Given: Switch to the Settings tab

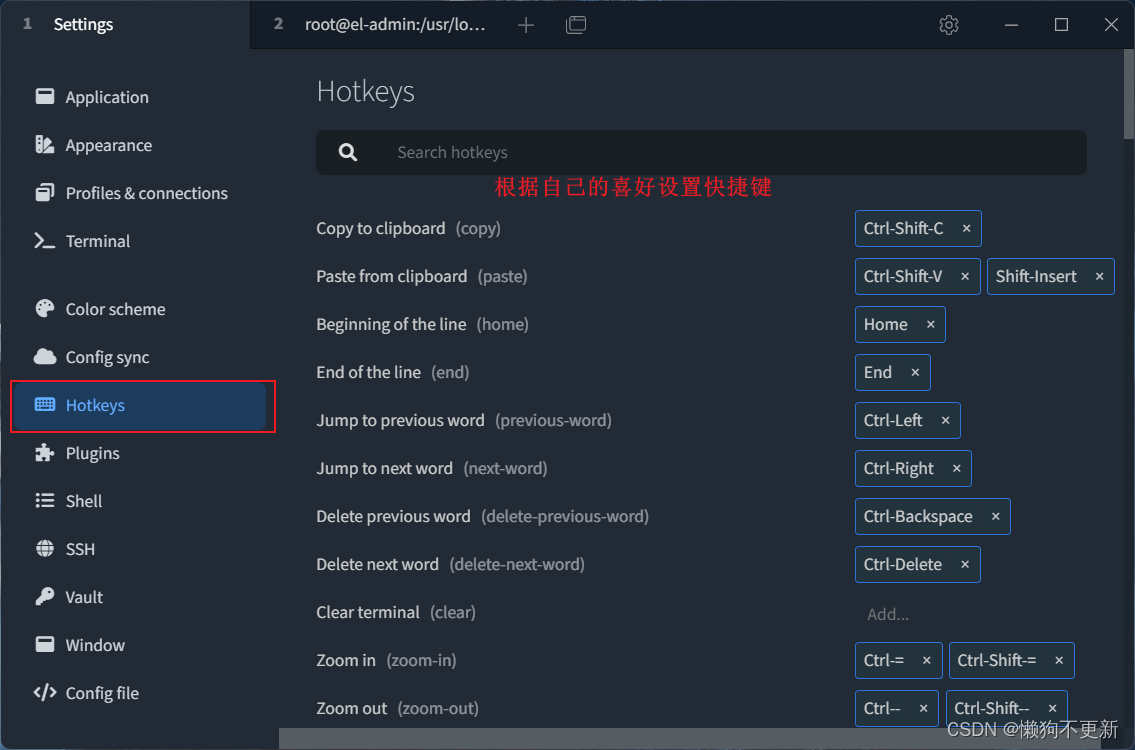Looking at the screenshot, I should tap(125, 25).
